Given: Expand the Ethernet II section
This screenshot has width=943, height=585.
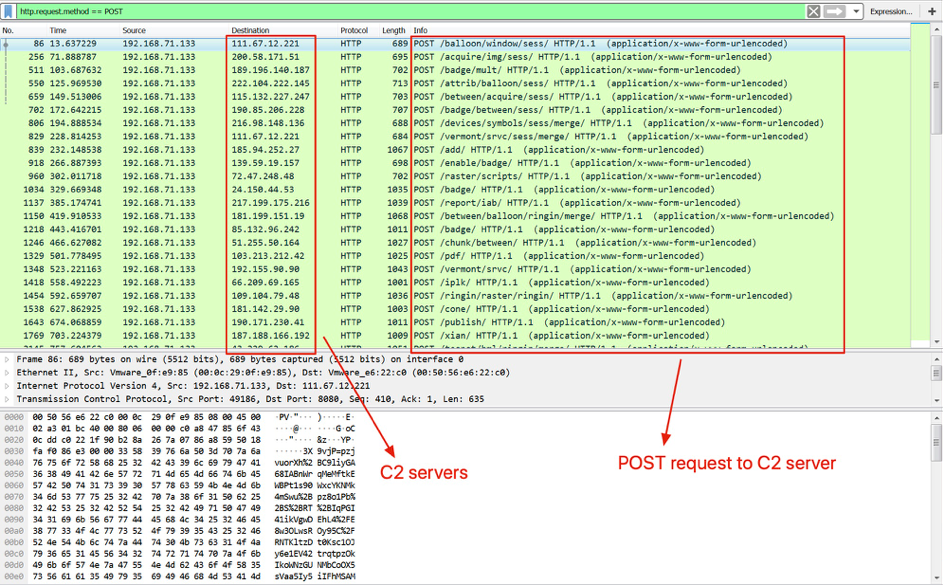Looking at the screenshot, I should 7,372.
